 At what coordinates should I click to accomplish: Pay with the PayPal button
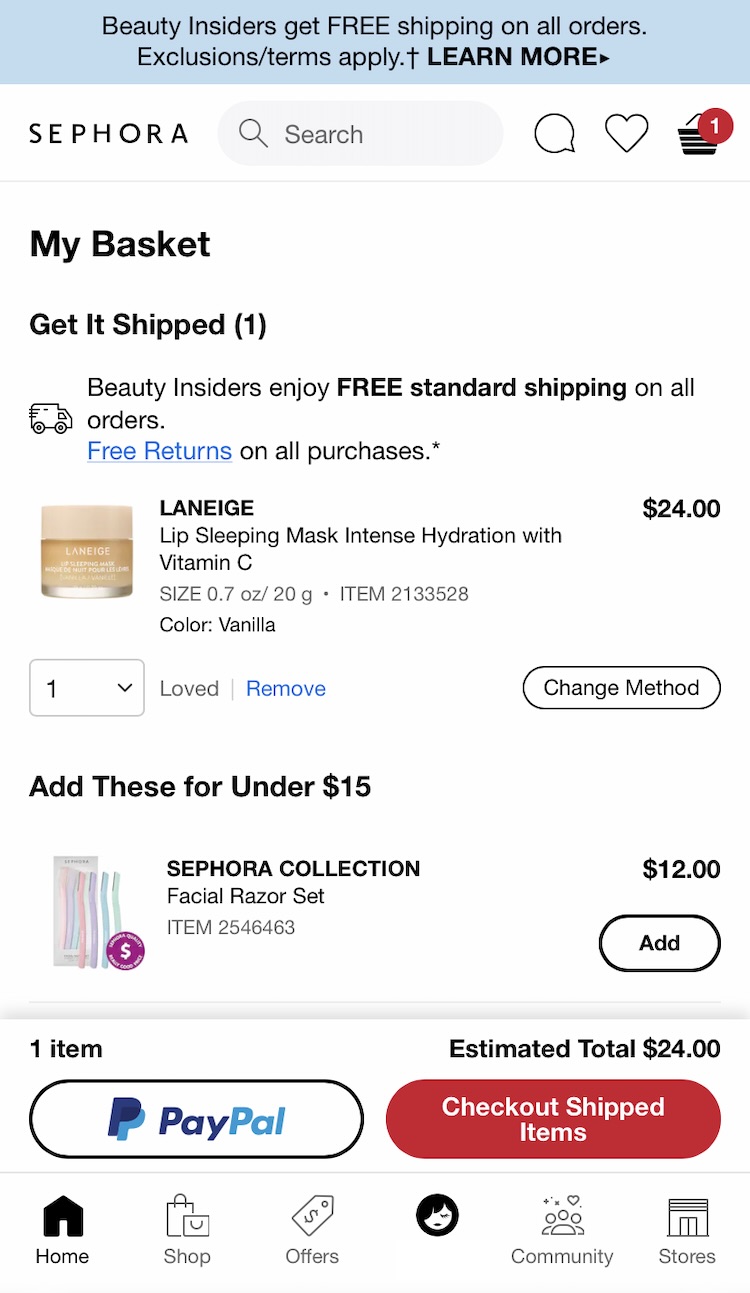click(x=196, y=1119)
